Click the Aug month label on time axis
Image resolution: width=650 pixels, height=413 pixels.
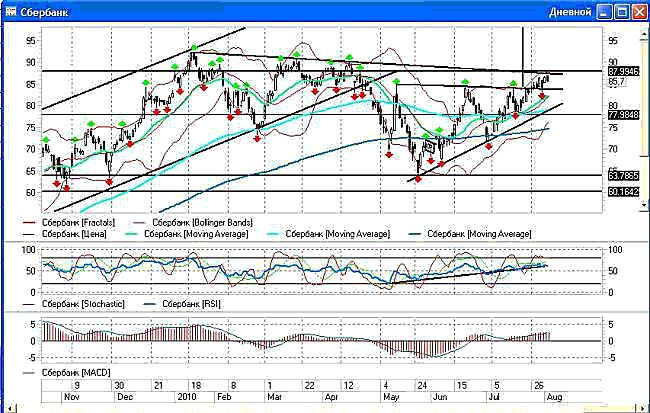click(x=555, y=397)
